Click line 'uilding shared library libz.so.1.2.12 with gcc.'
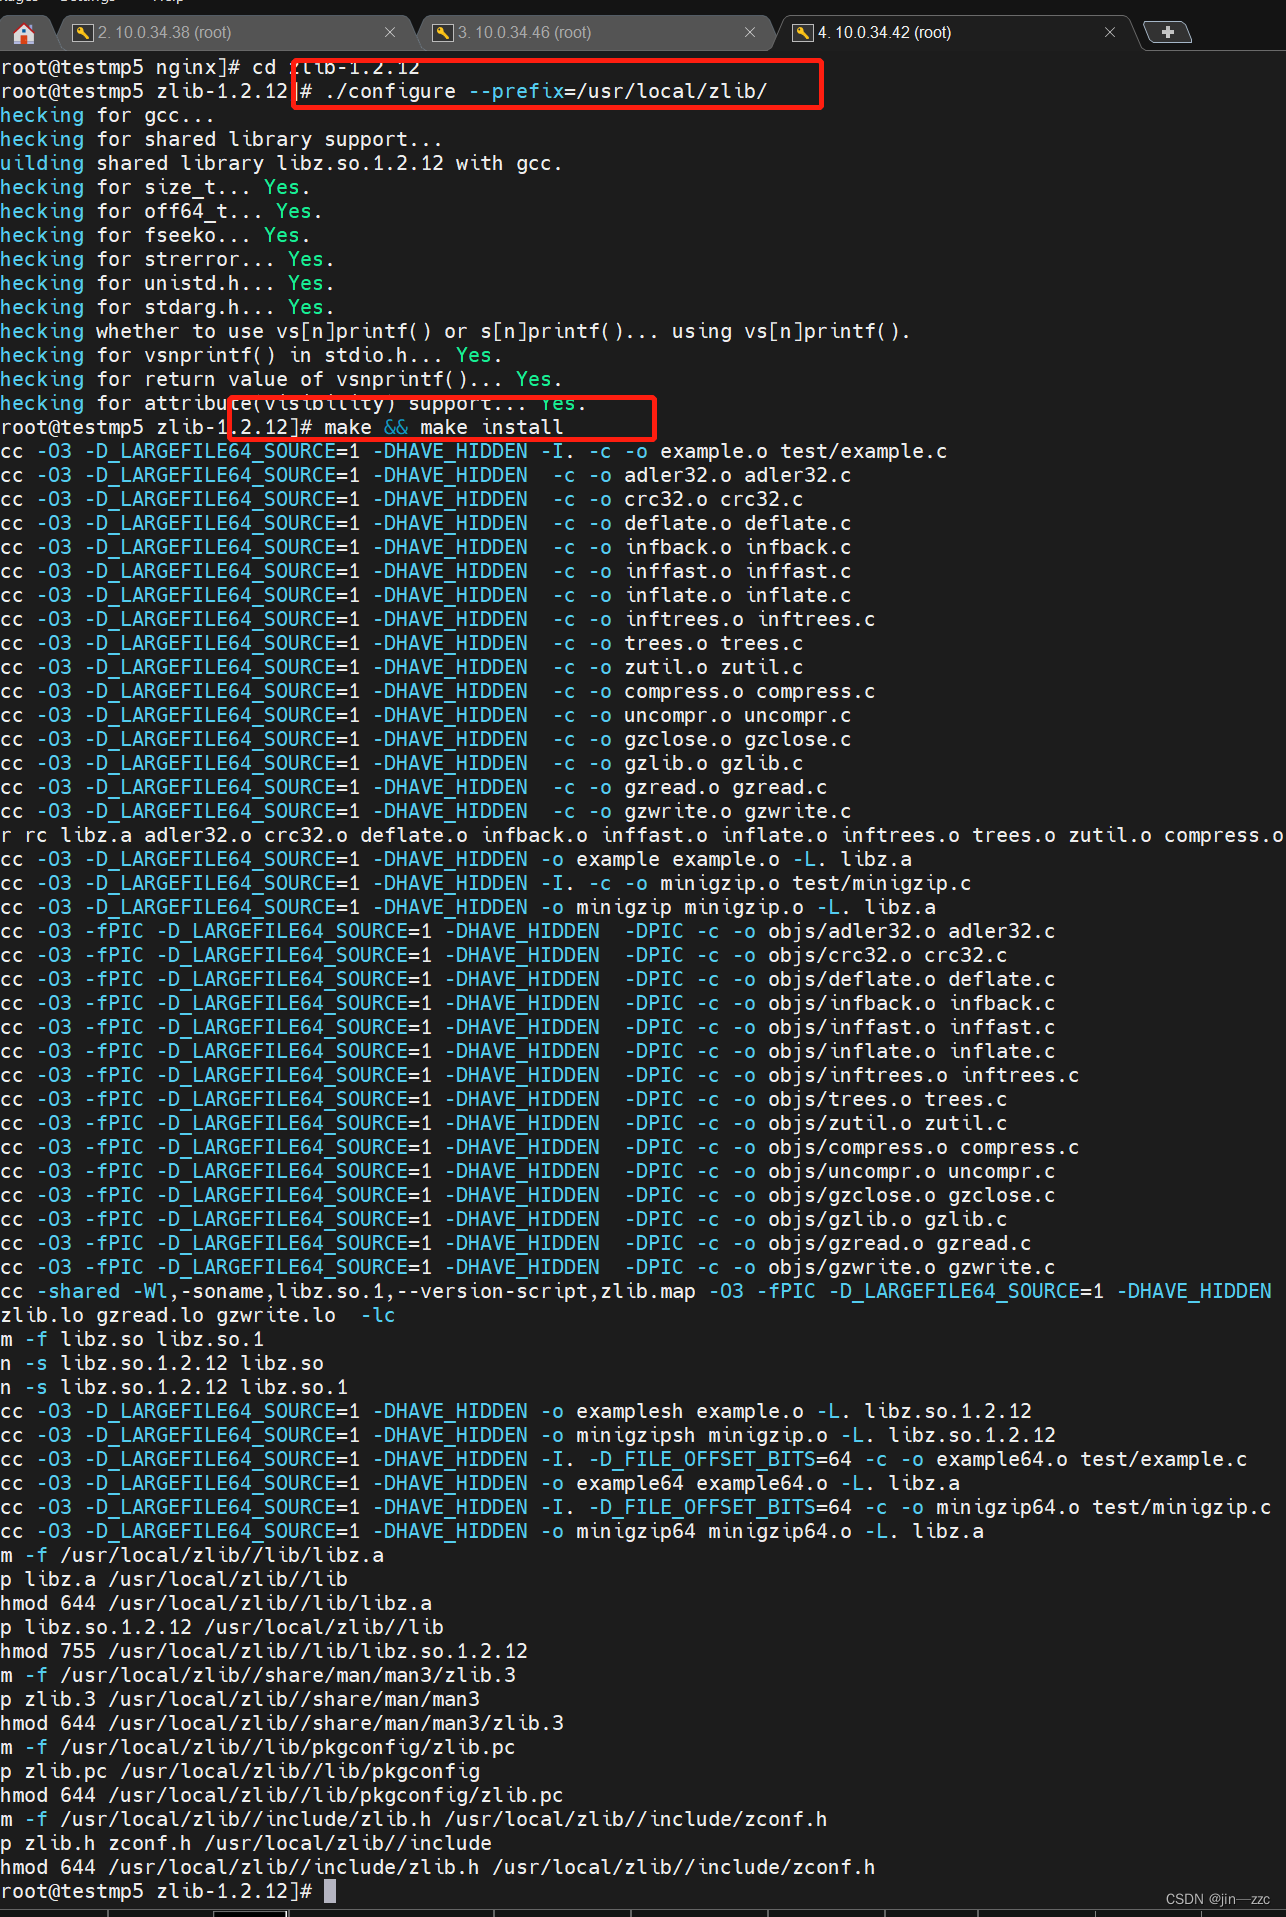1286x1917 pixels. click(281, 163)
